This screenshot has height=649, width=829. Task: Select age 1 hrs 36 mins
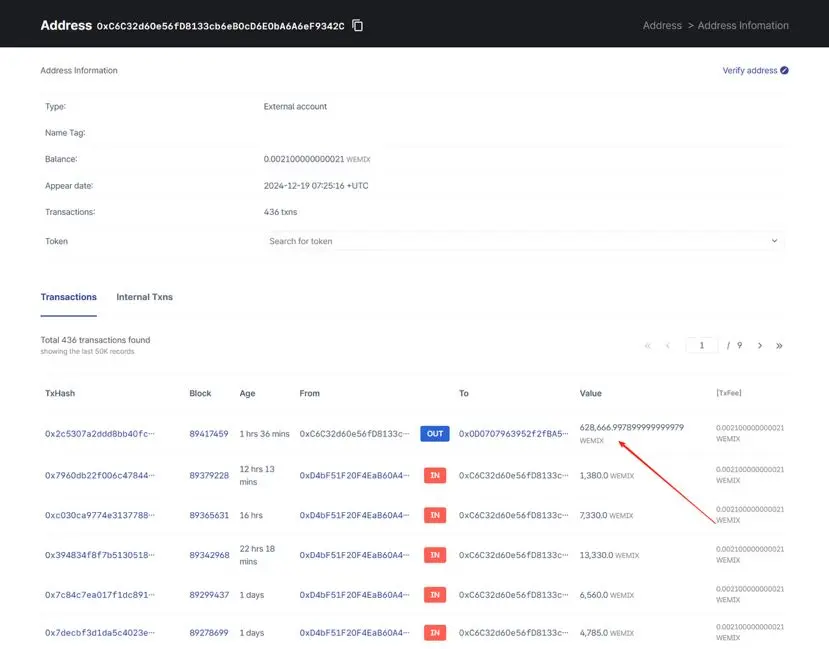[264, 434]
